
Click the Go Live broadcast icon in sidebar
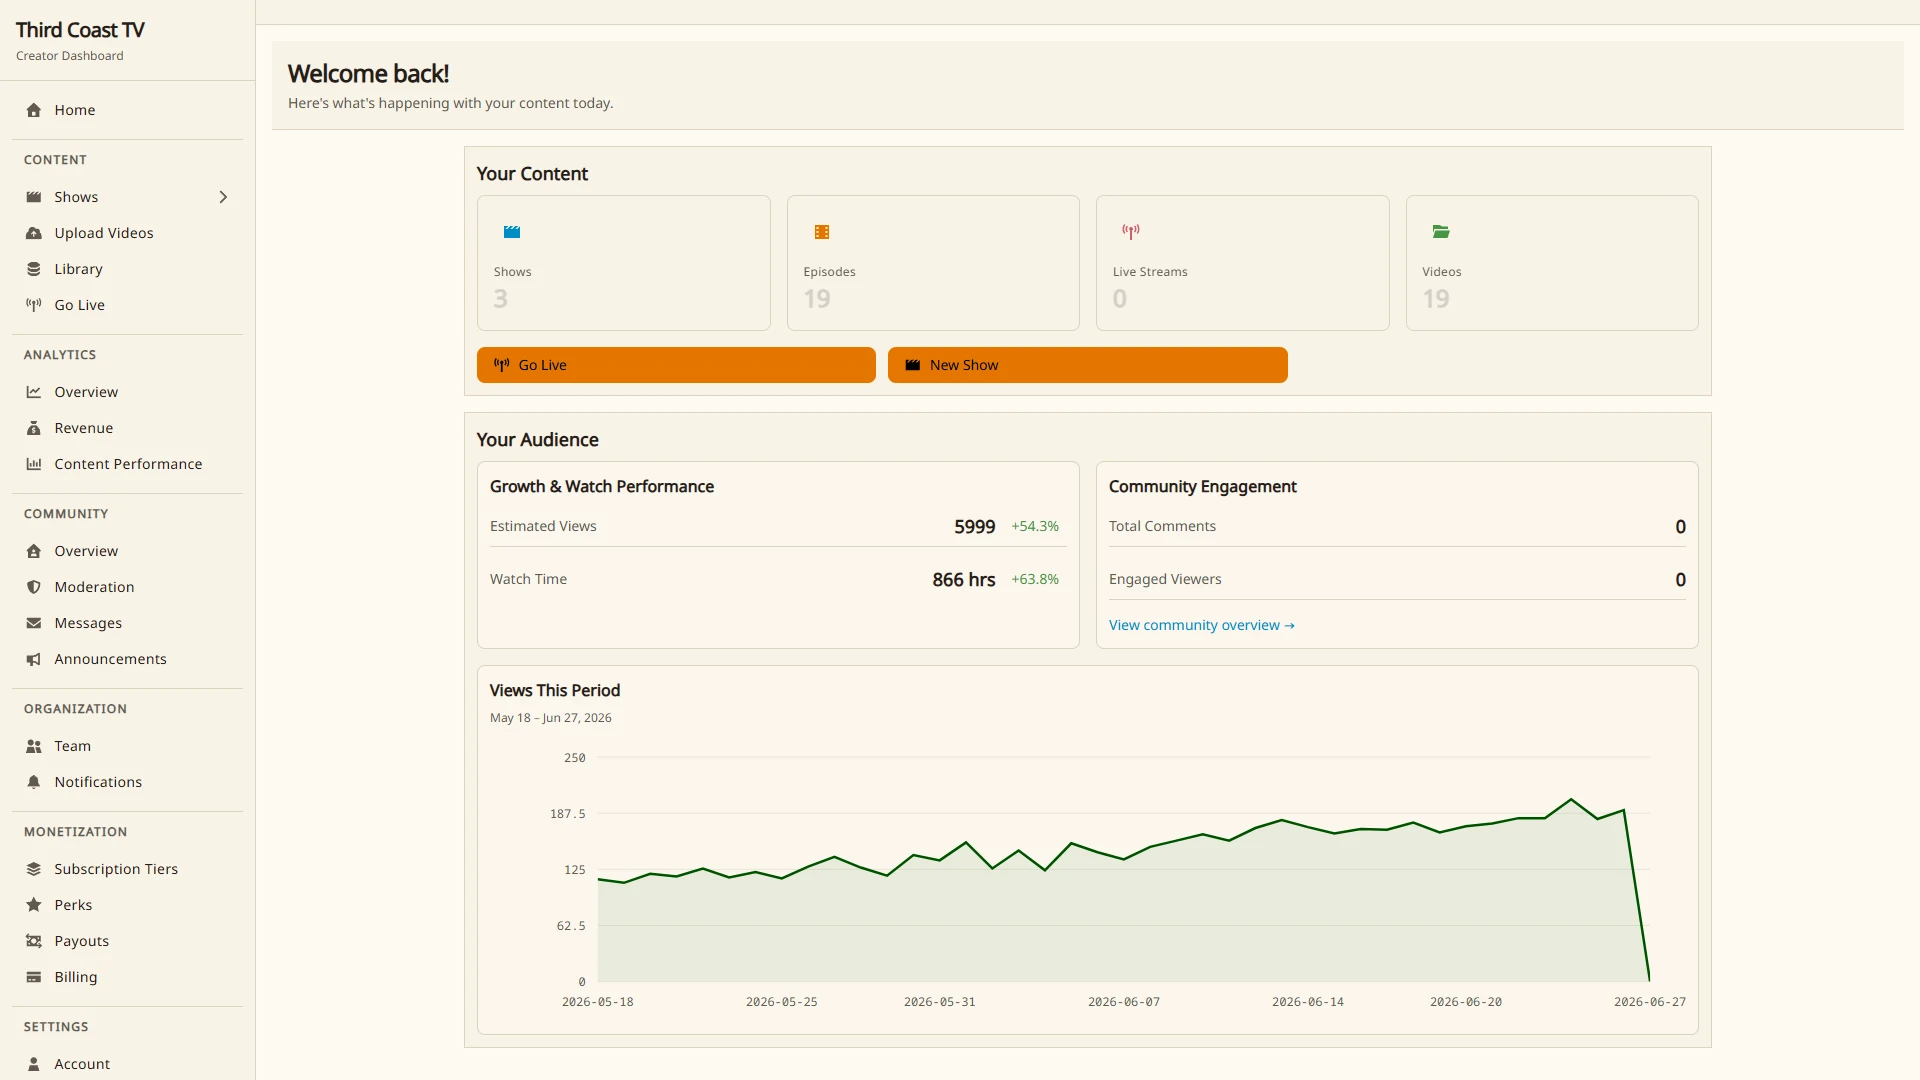coord(34,305)
